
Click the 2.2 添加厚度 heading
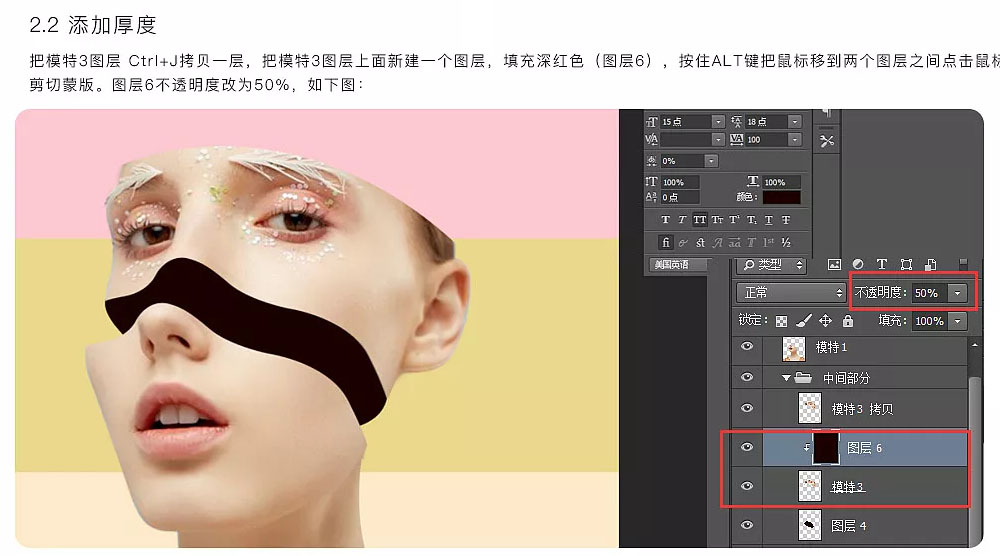(x=93, y=25)
